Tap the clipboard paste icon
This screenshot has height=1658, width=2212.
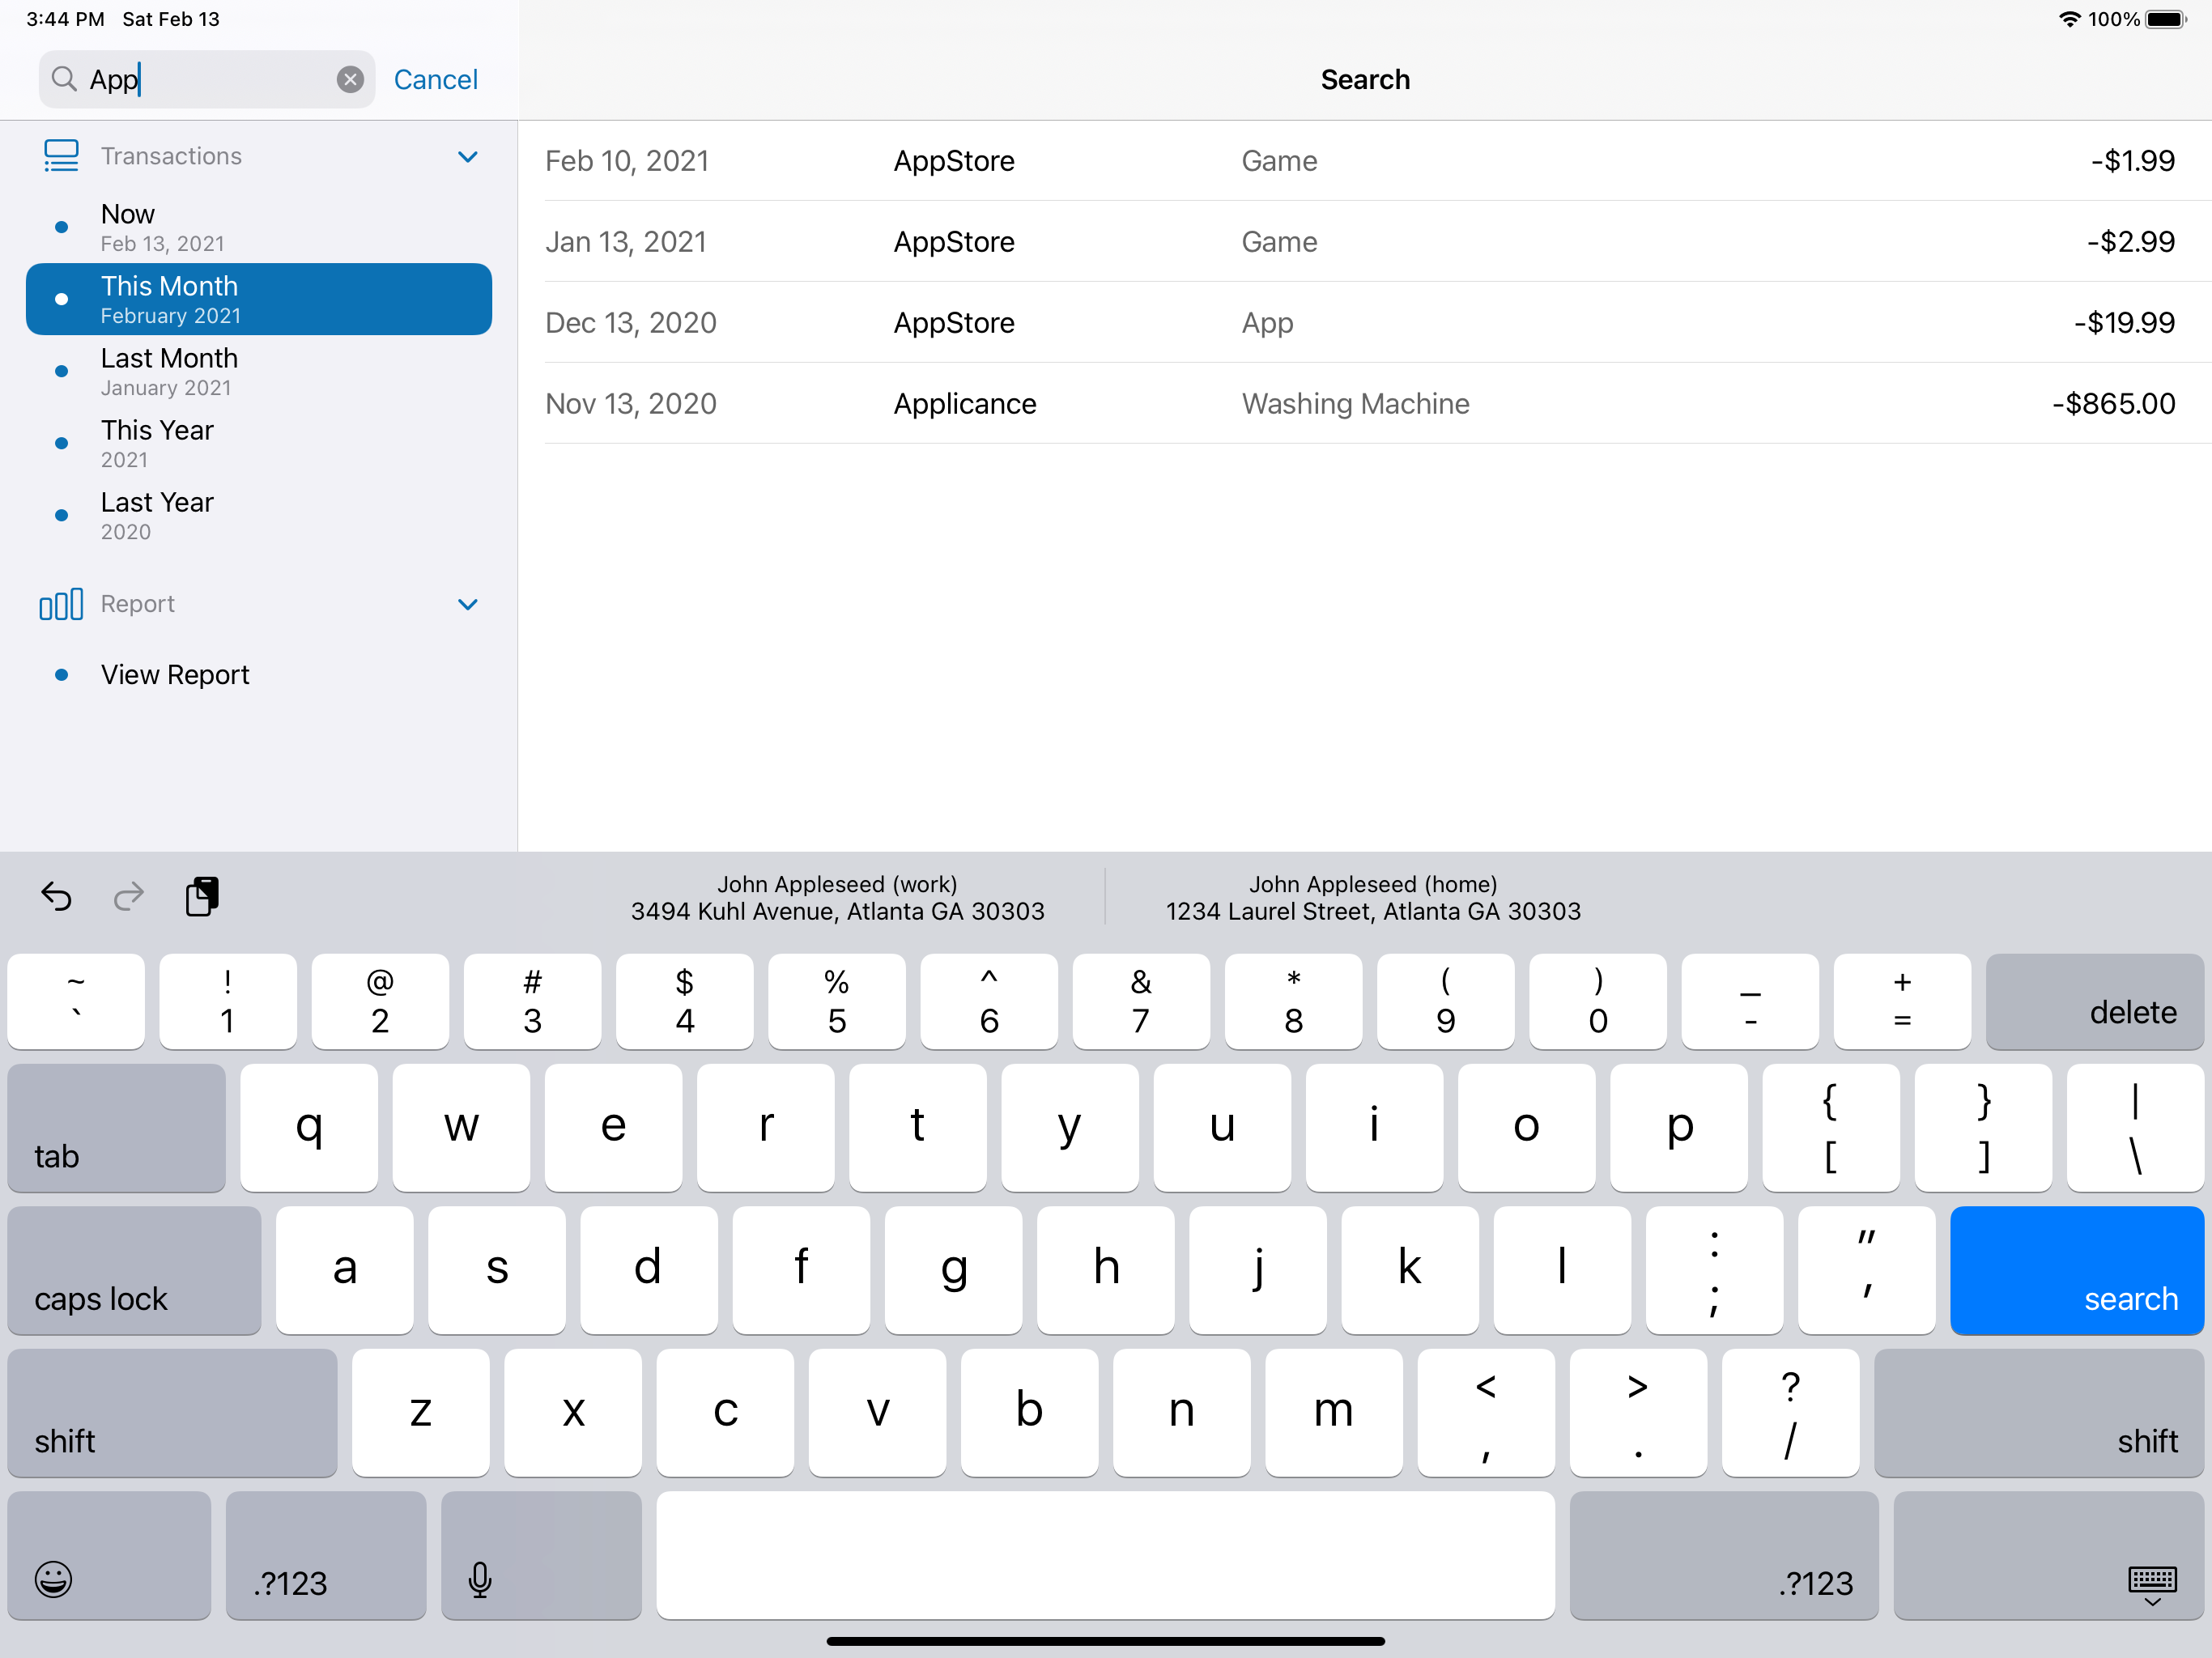202,896
